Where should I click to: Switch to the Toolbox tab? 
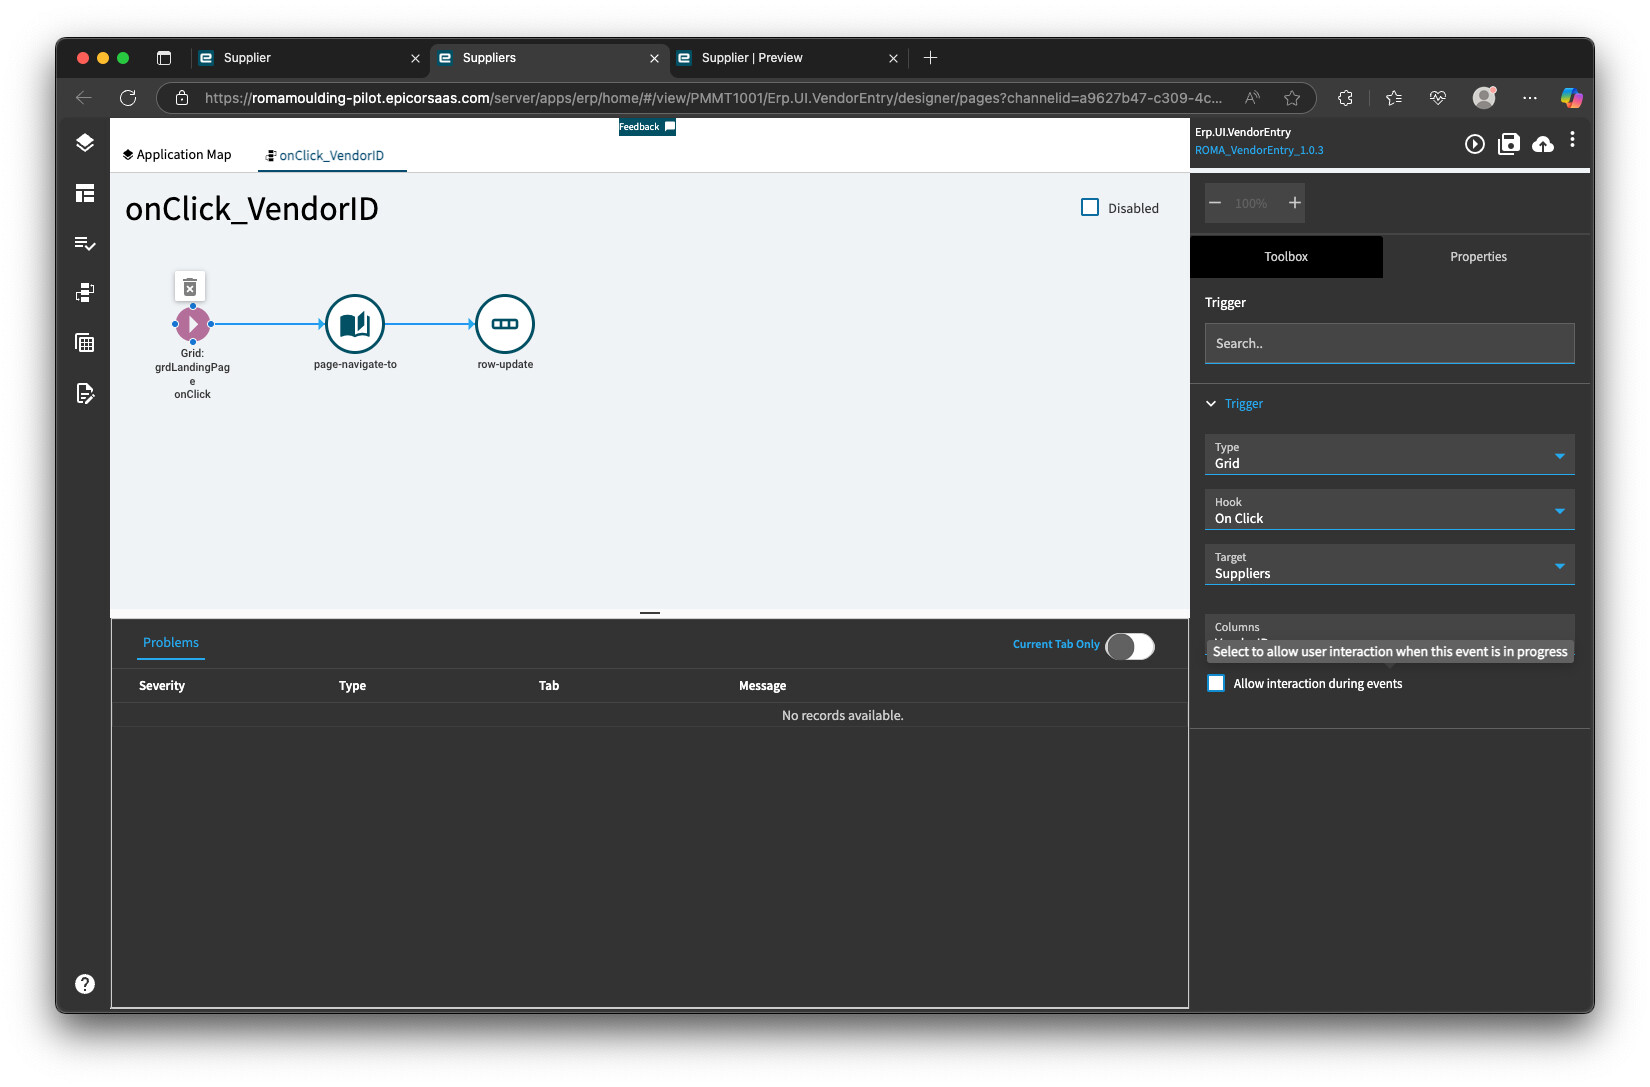tap(1286, 257)
